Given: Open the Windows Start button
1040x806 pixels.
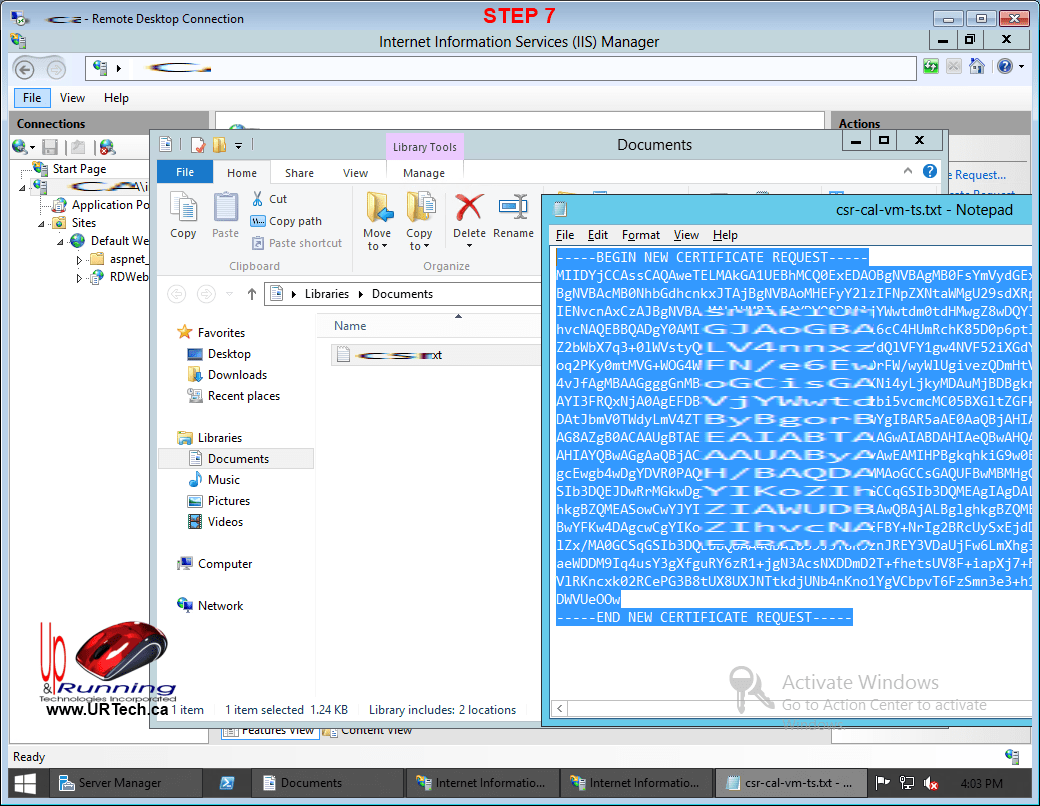Looking at the screenshot, I should tap(24, 783).
